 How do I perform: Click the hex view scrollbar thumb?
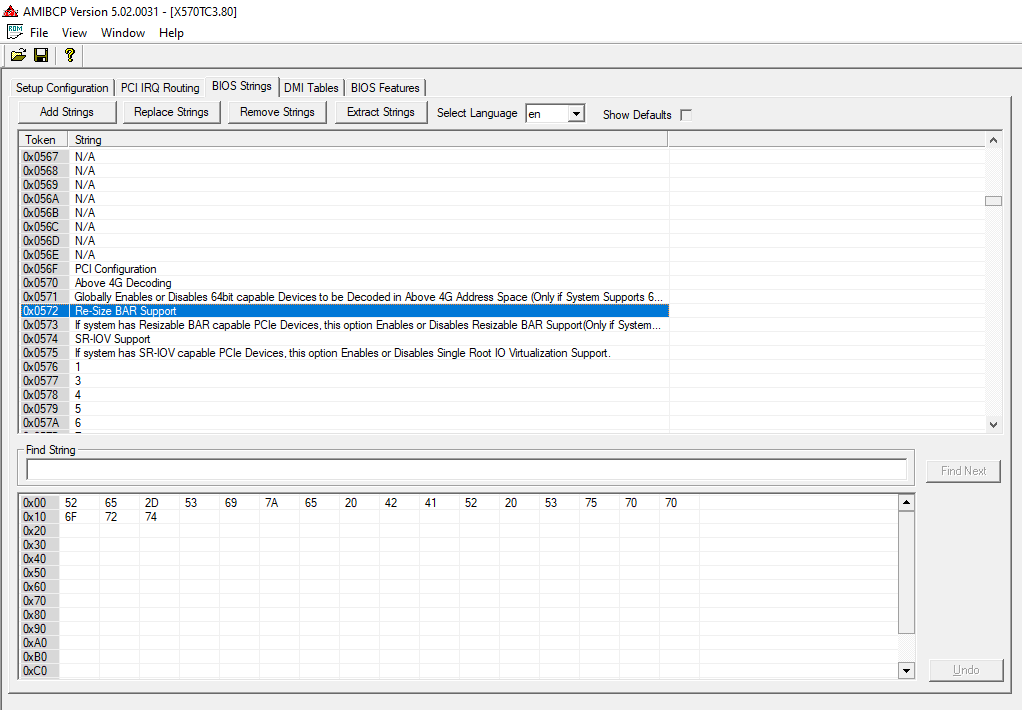pos(906,572)
